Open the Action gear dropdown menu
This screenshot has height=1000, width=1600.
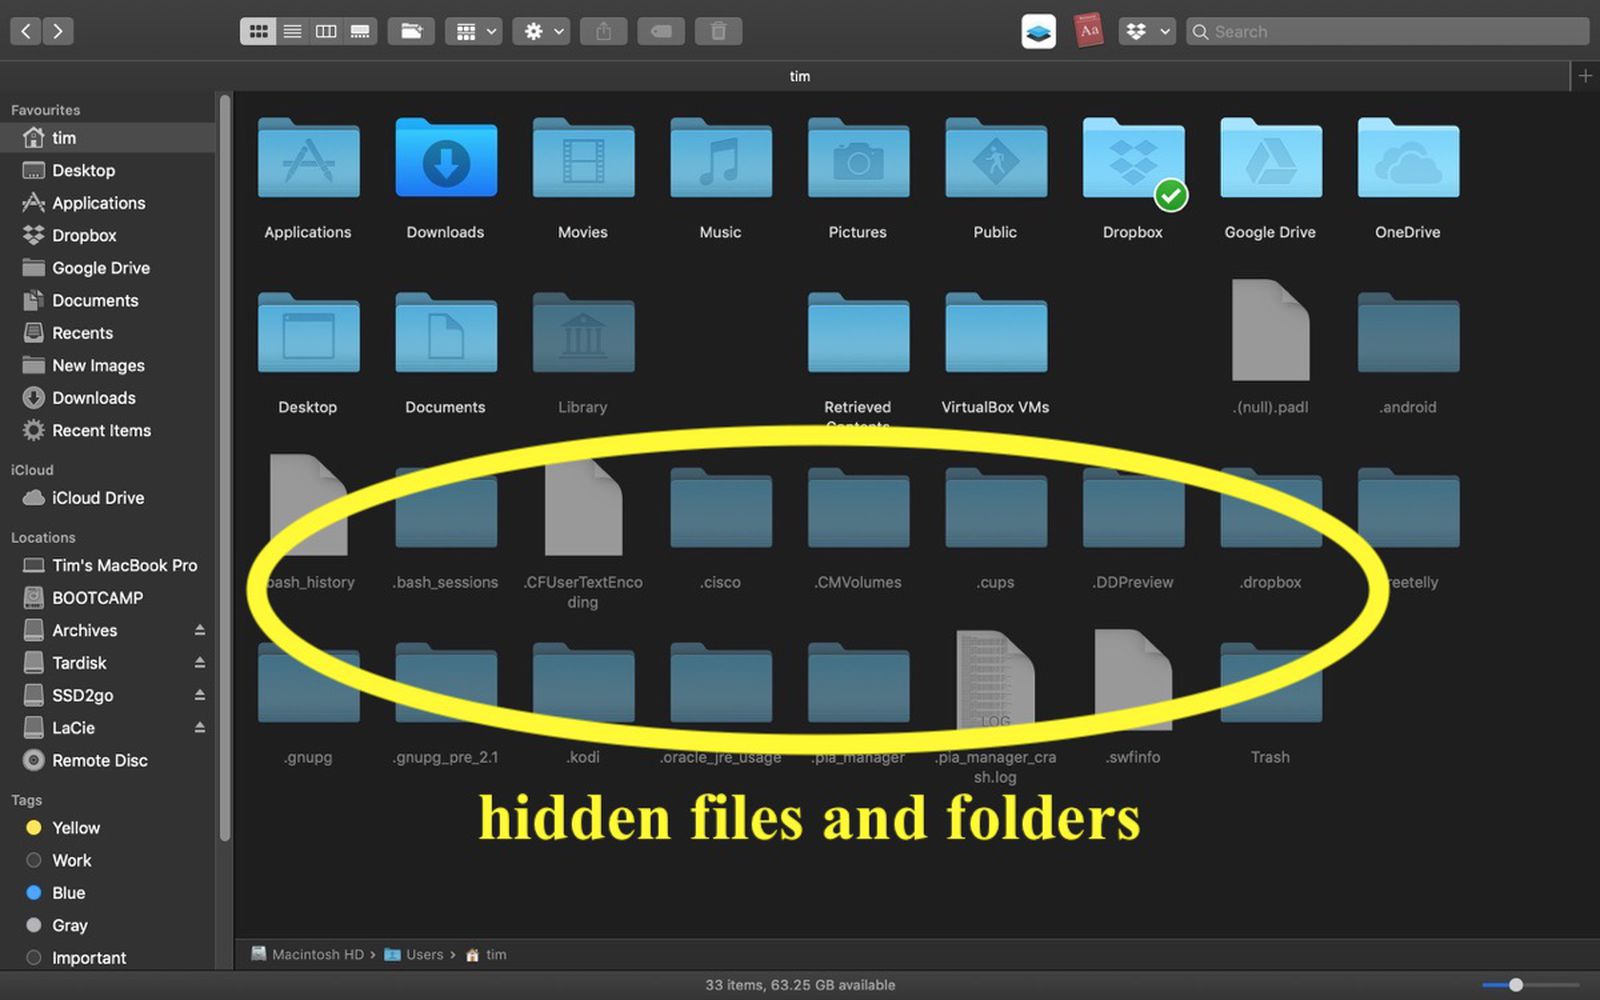point(543,31)
